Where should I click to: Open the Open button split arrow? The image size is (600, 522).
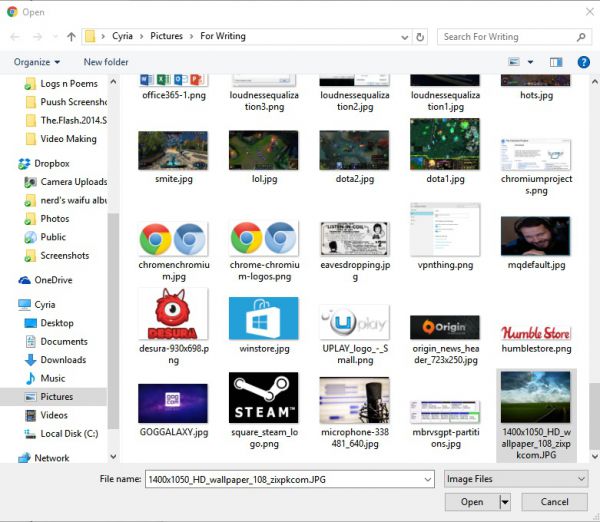[x=505, y=502]
